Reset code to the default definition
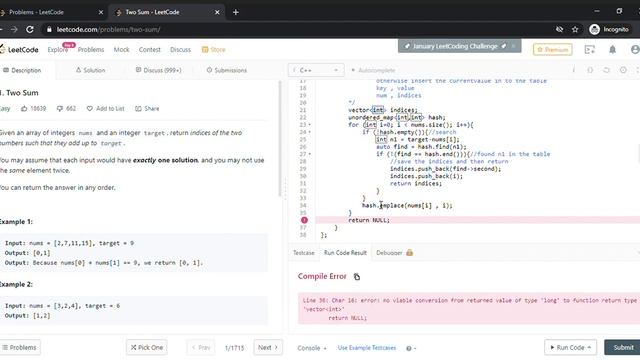640x360 pixels. coord(607,70)
